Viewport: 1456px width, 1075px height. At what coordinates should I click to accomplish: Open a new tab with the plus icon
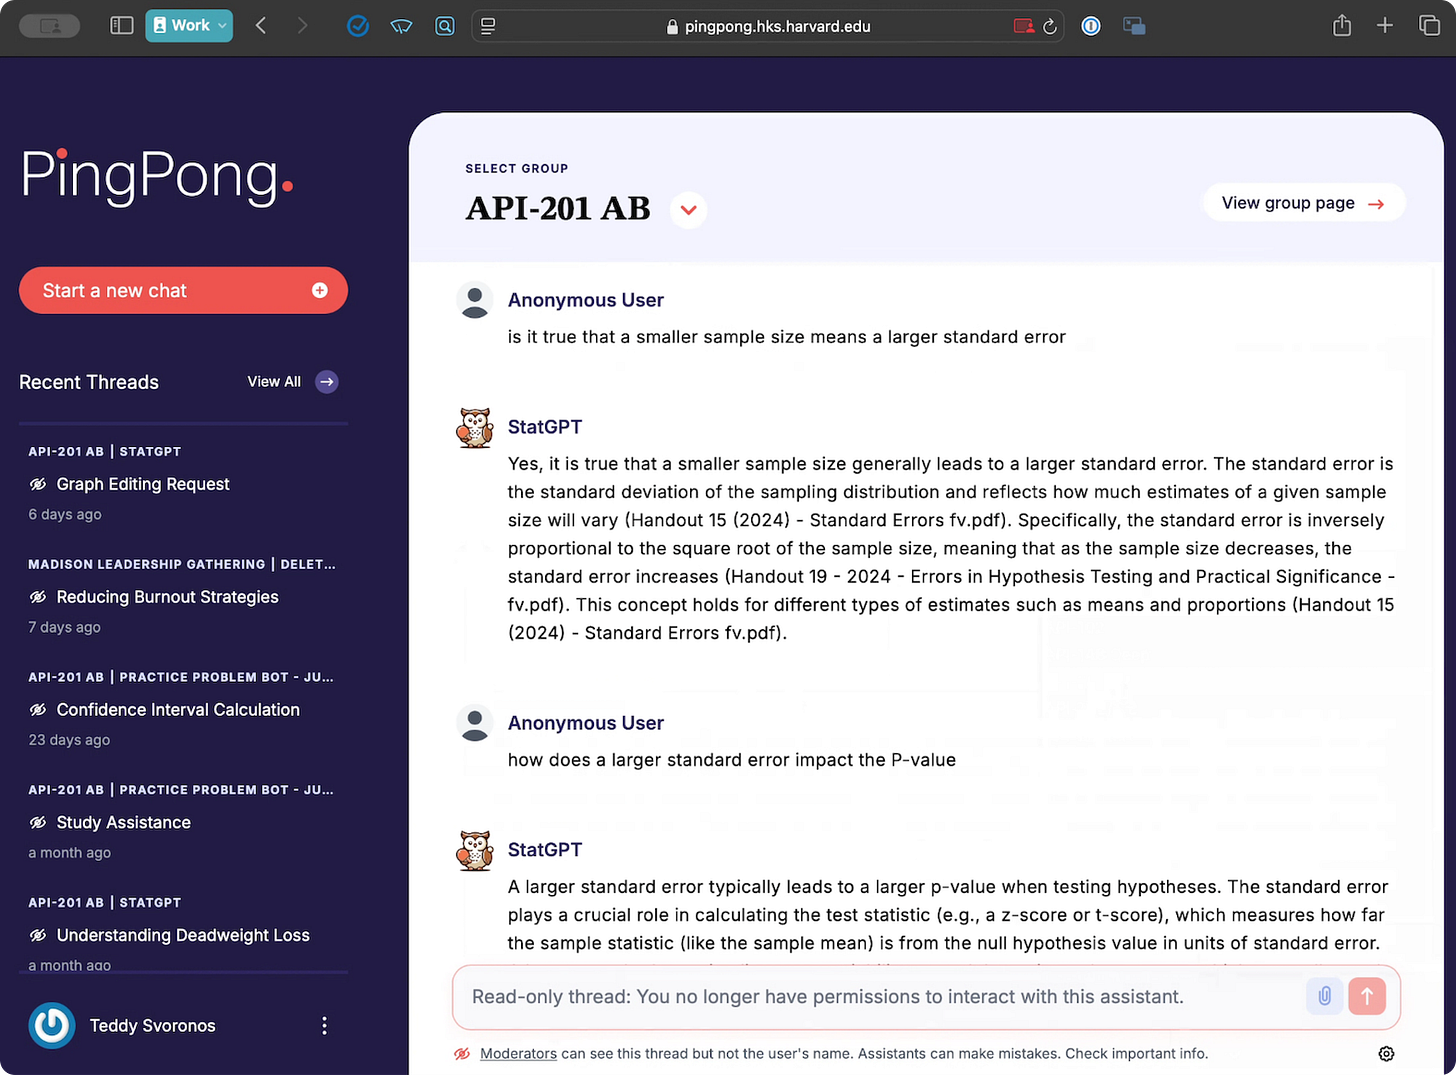click(x=1385, y=26)
